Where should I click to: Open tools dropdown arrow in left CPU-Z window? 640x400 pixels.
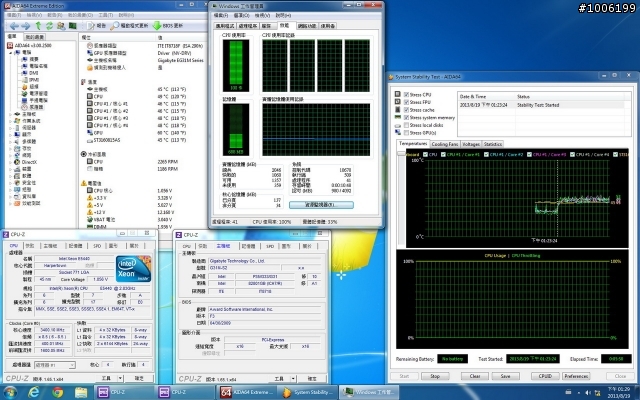click(120, 378)
